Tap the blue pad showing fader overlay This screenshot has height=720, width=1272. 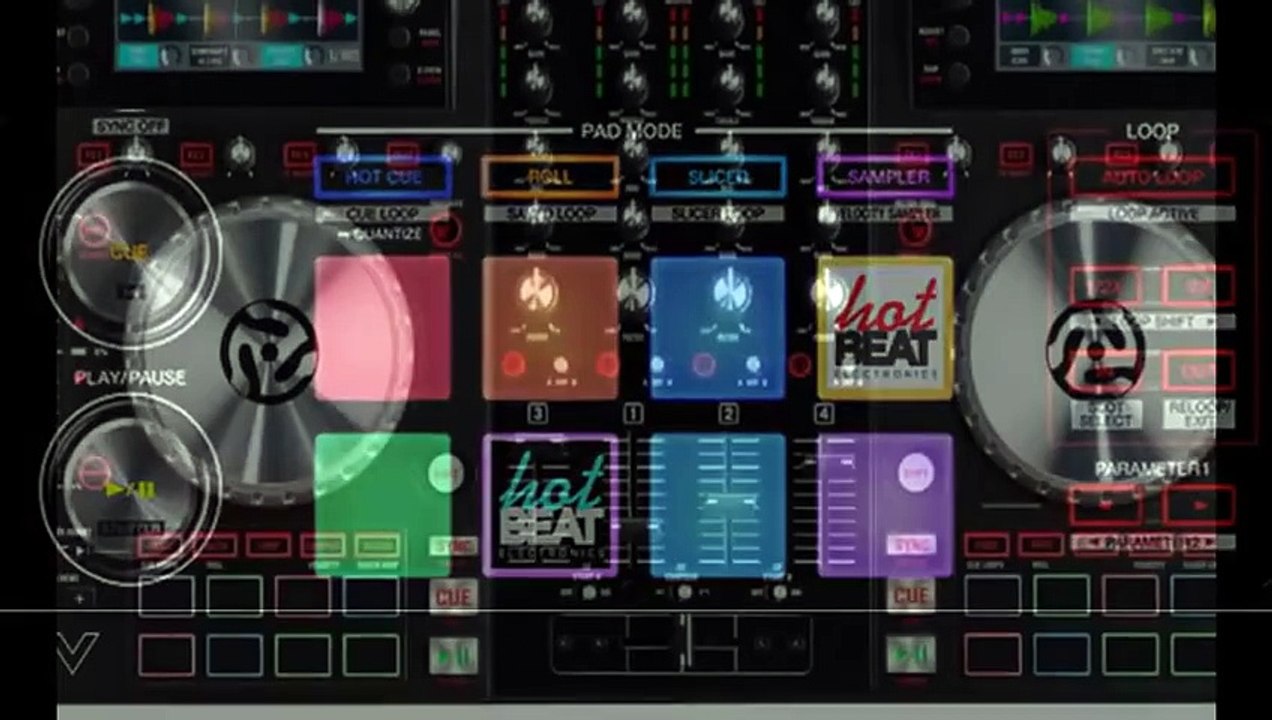718,505
